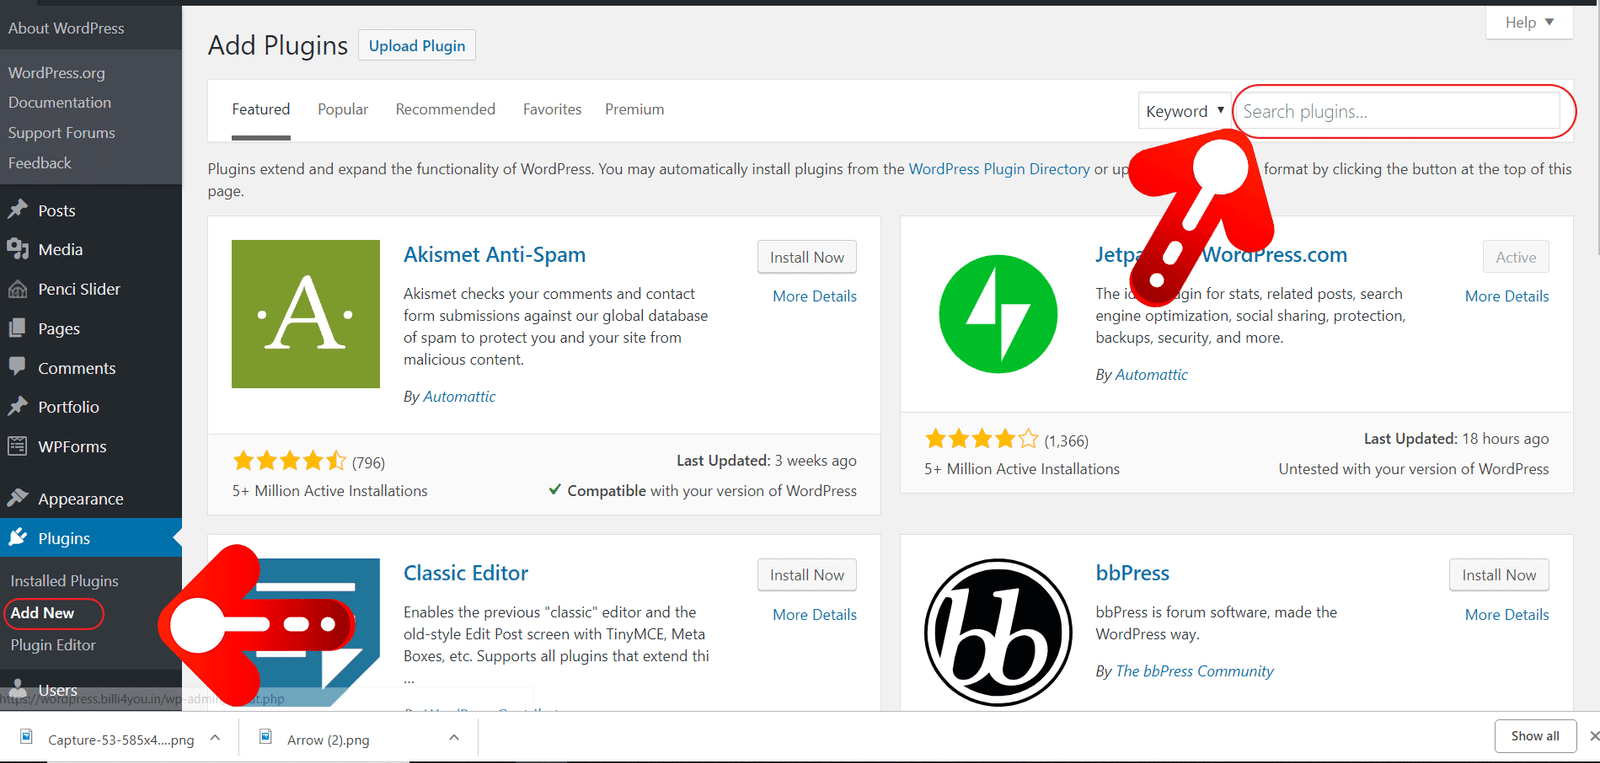The width and height of the screenshot is (1600, 763).
Task: Click the Jetpack green logo
Action: coord(998,314)
